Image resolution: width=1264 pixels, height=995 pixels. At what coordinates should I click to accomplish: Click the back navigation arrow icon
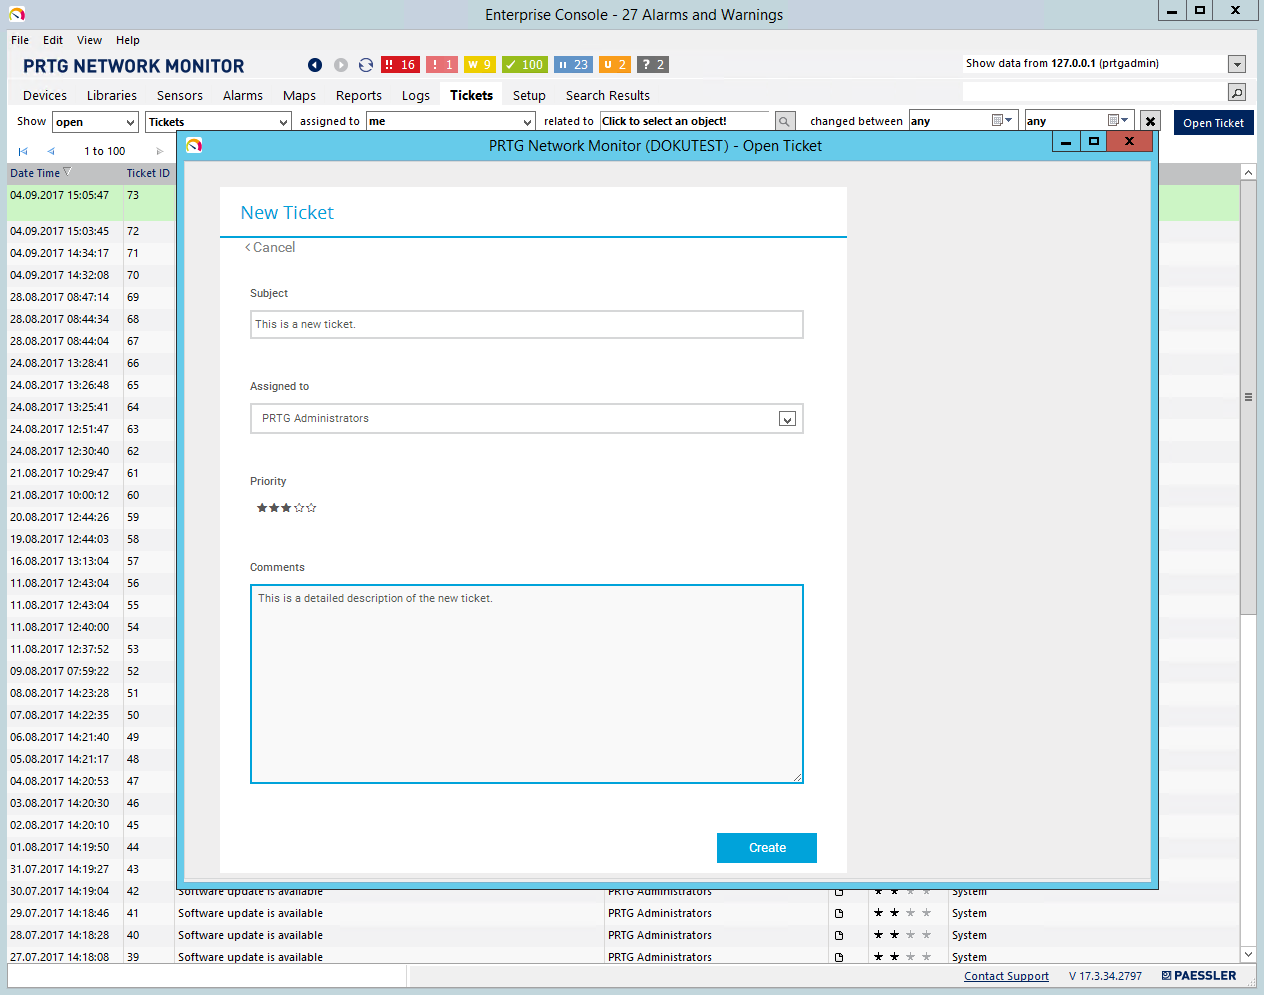[x=315, y=65]
